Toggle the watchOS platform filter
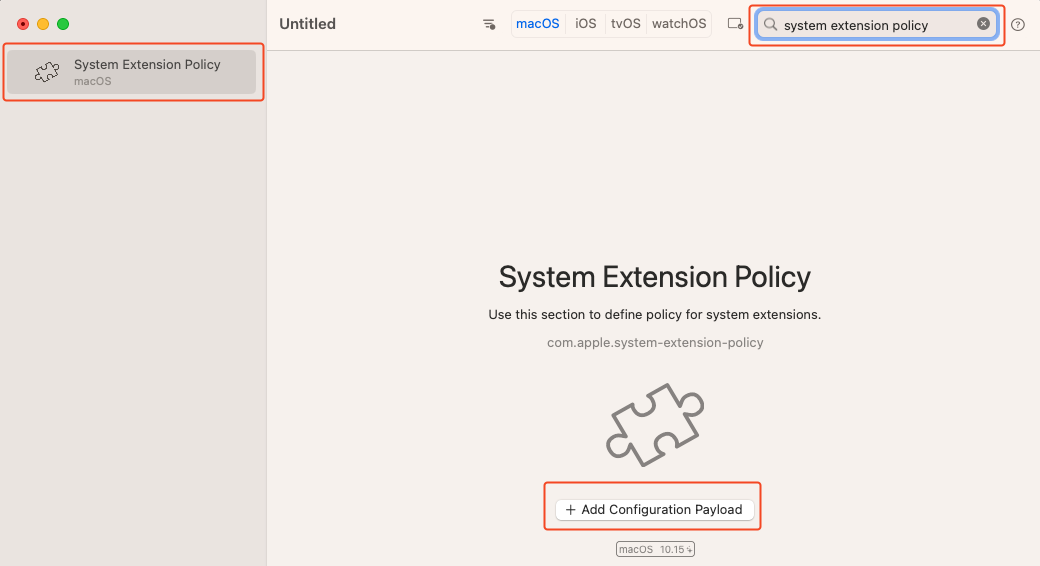This screenshot has height=566, width=1040. pyautogui.click(x=679, y=24)
